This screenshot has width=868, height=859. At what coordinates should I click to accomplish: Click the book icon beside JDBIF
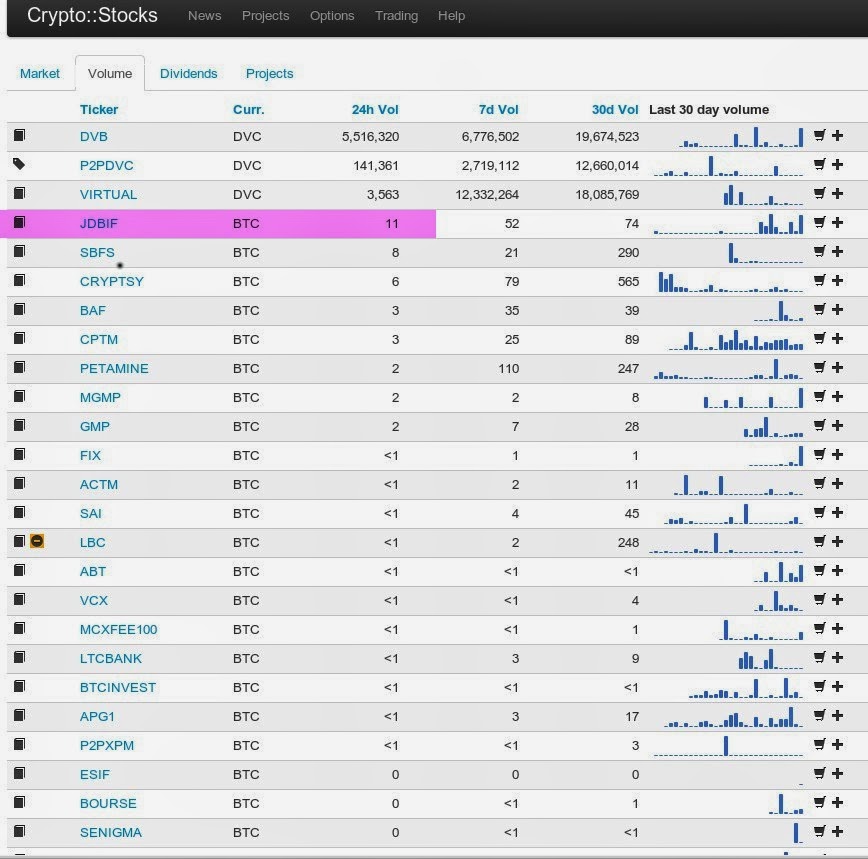click(x=19, y=222)
